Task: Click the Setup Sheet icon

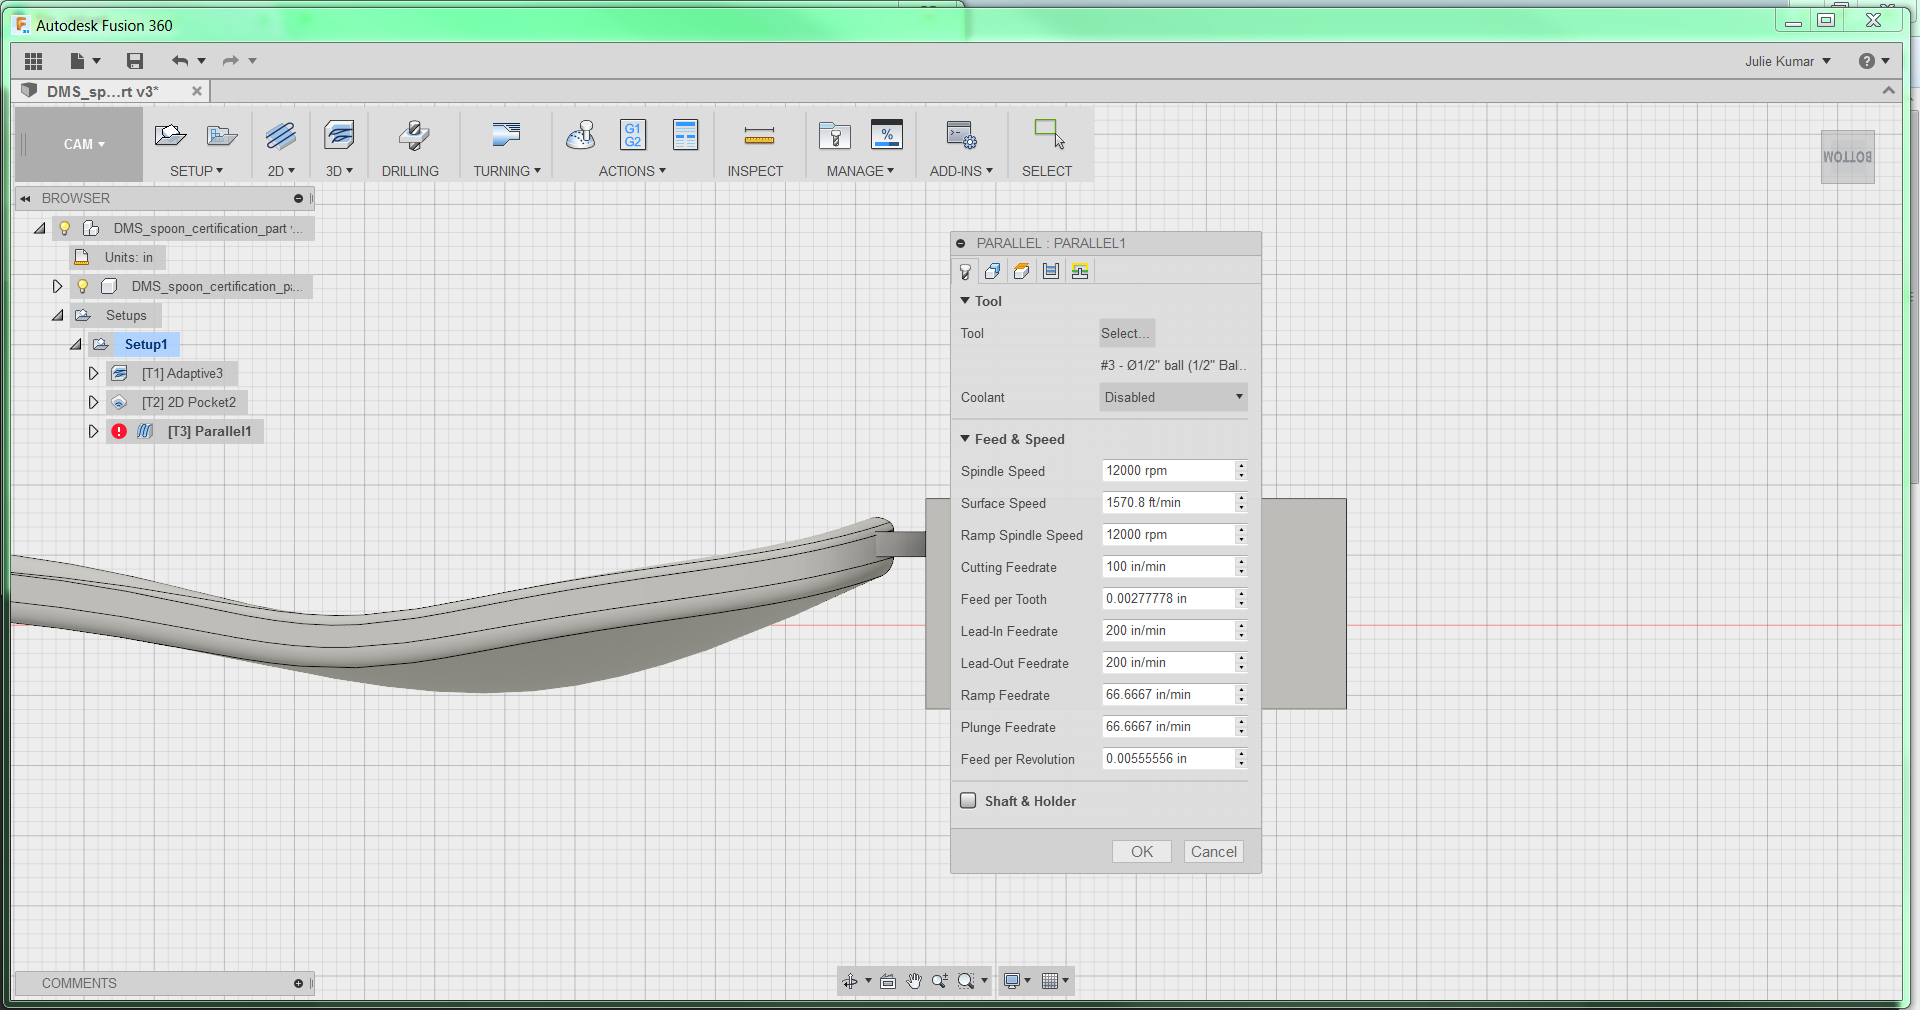Action: coord(686,135)
